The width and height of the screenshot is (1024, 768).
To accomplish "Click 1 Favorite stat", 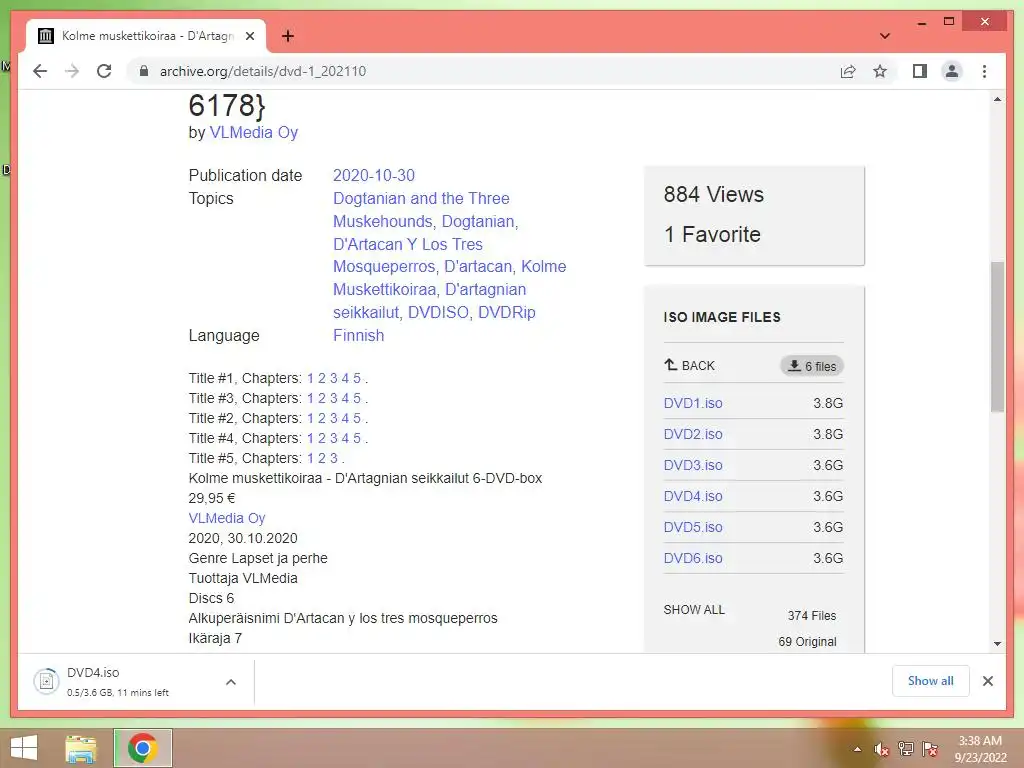I will (712, 234).
